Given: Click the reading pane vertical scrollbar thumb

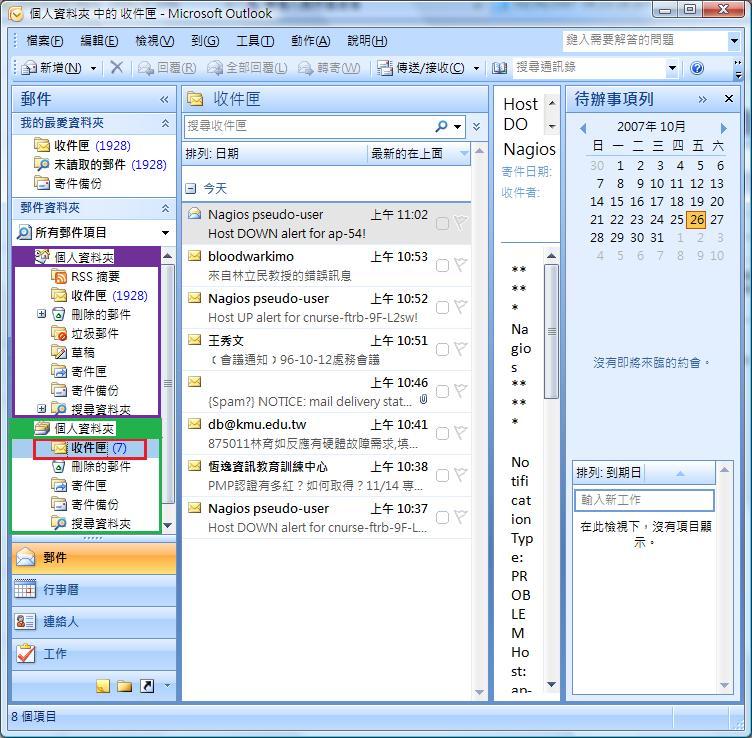Looking at the screenshot, I should (x=552, y=331).
